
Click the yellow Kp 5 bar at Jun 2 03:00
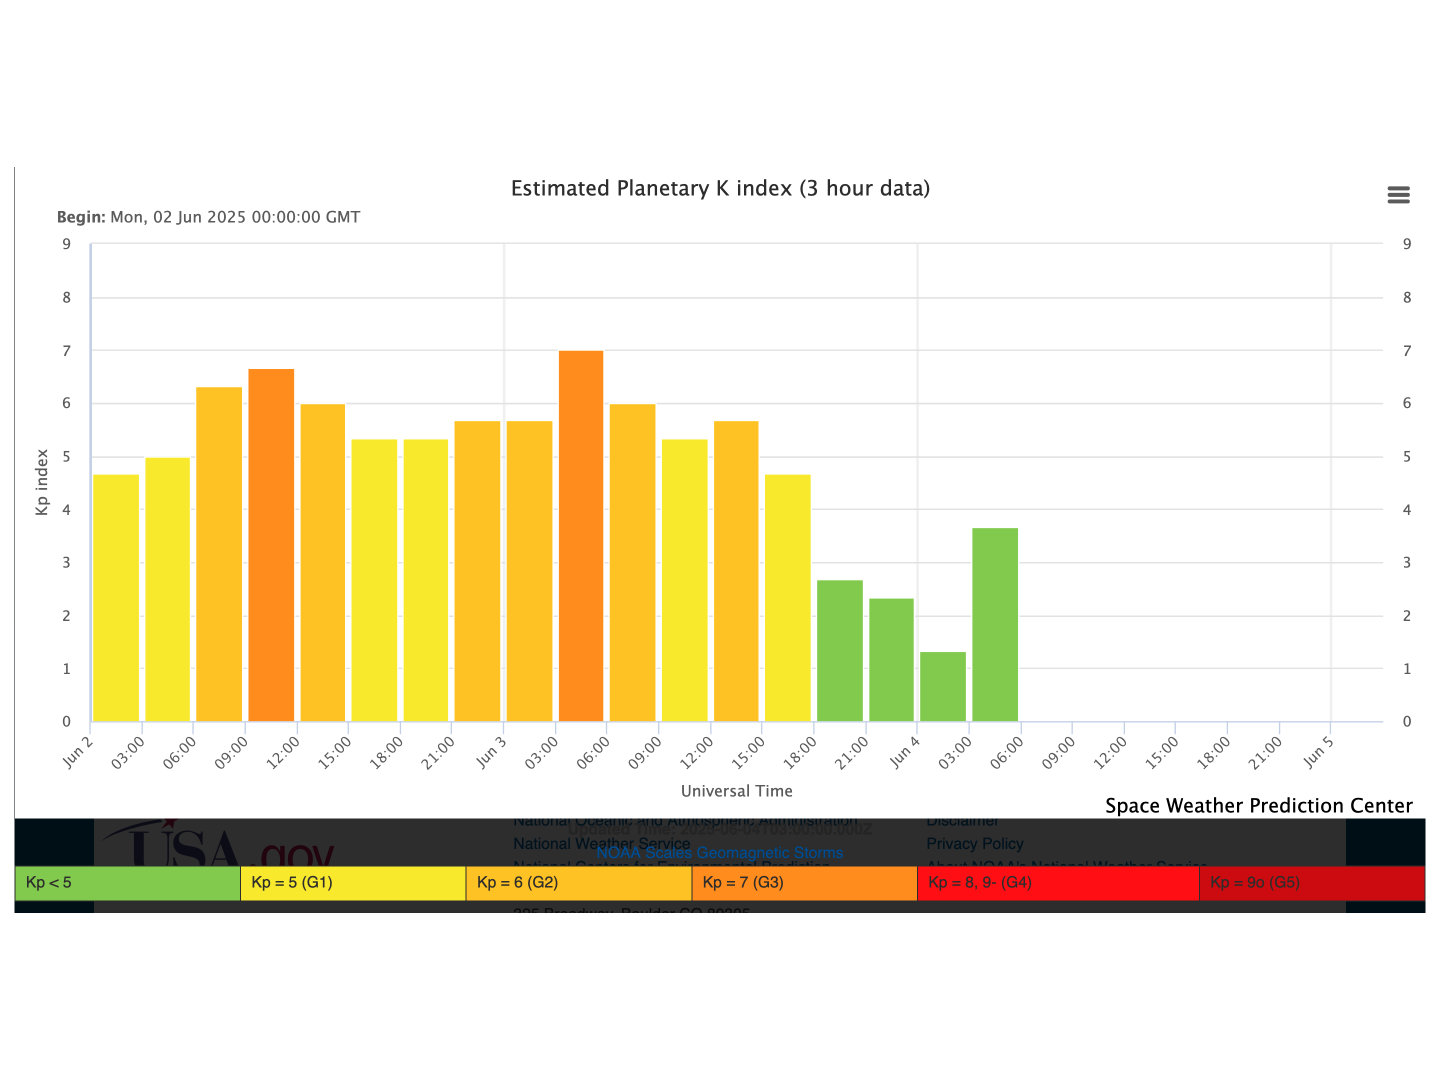[x=168, y=589]
